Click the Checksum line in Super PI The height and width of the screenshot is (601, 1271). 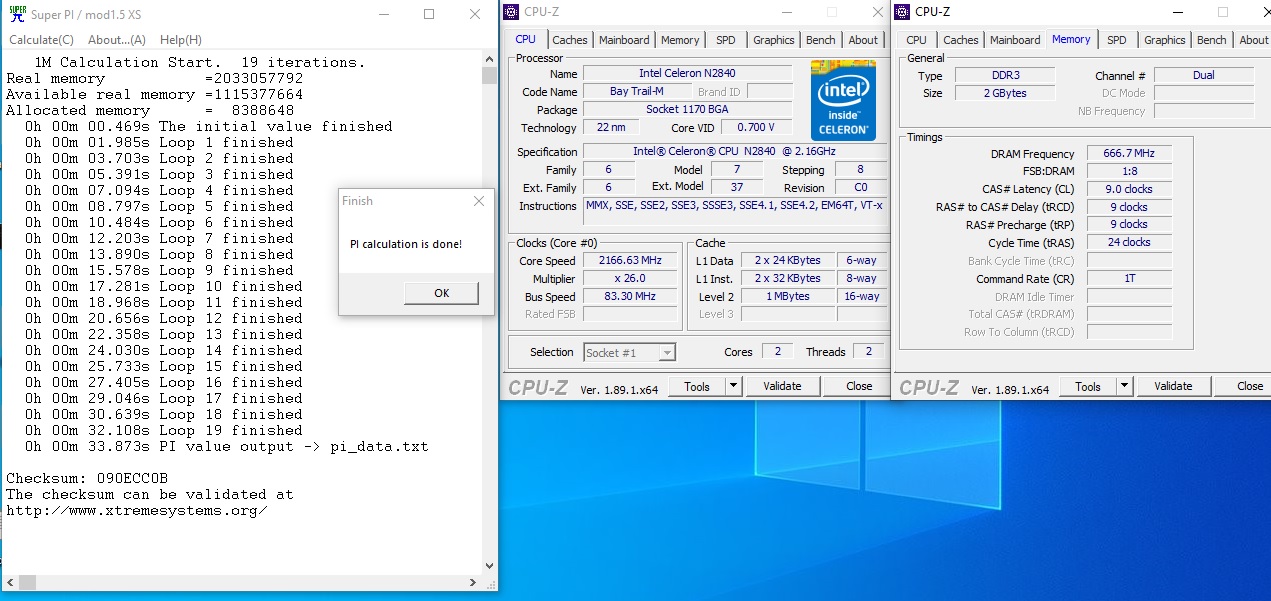coord(87,478)
